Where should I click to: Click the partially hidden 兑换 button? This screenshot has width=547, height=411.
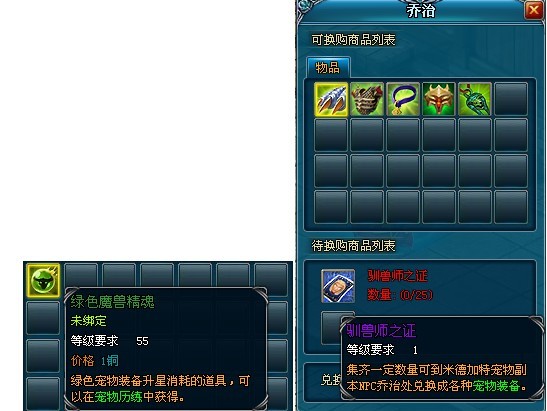pos(330,380)
